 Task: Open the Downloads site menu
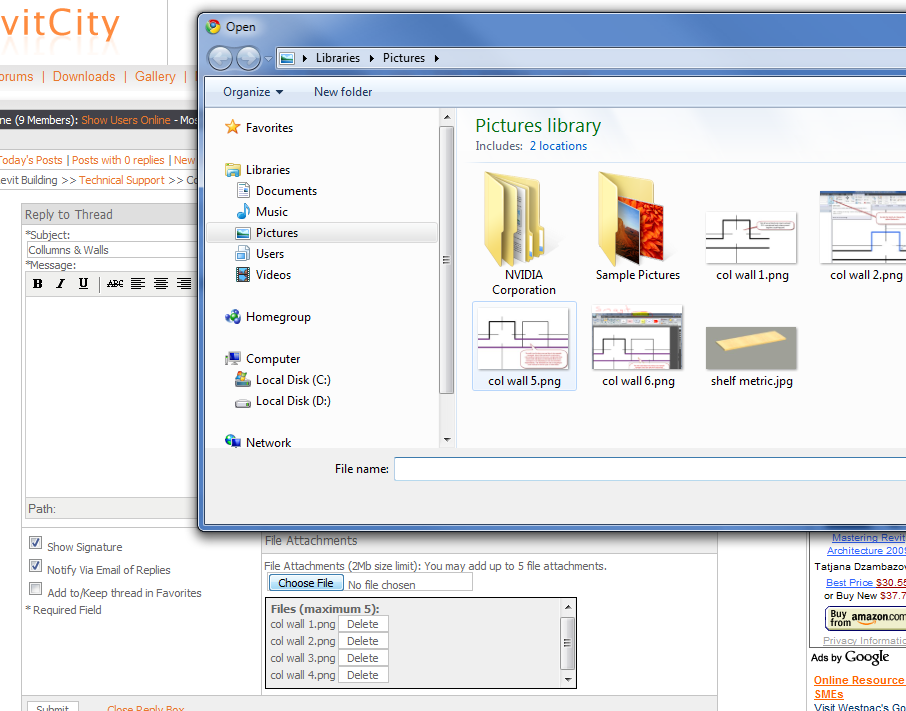84,76
